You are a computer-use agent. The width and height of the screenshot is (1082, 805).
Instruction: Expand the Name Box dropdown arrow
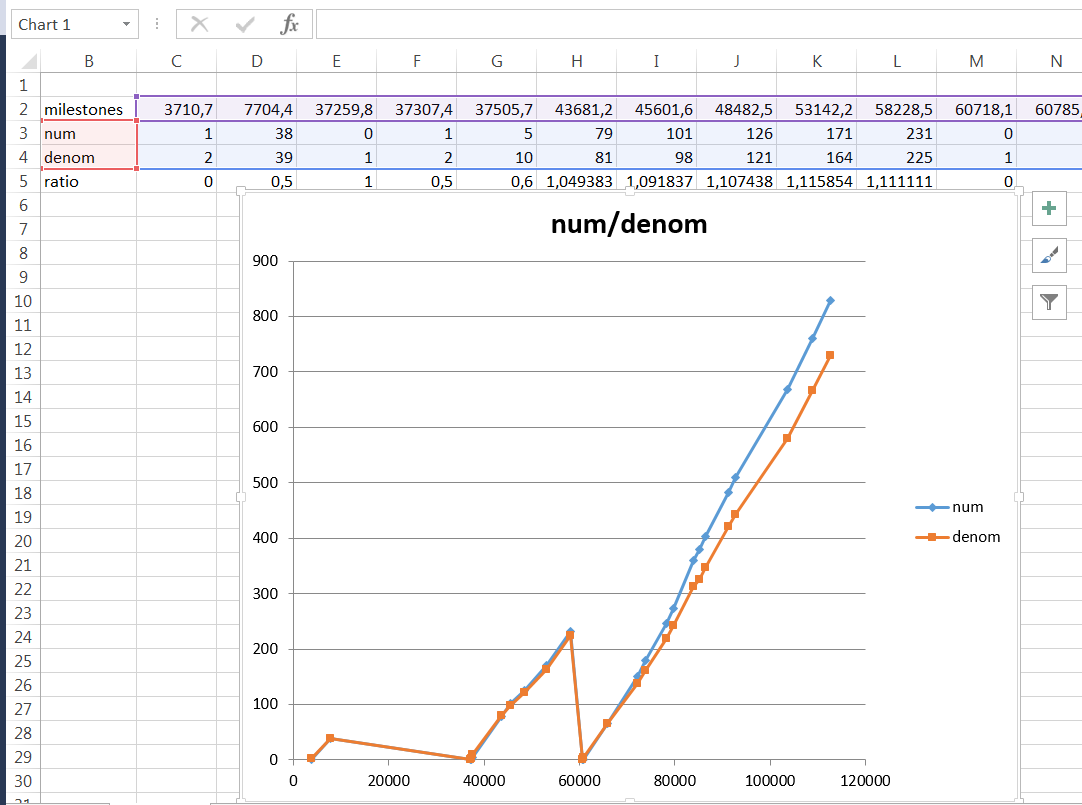[126, 24]
